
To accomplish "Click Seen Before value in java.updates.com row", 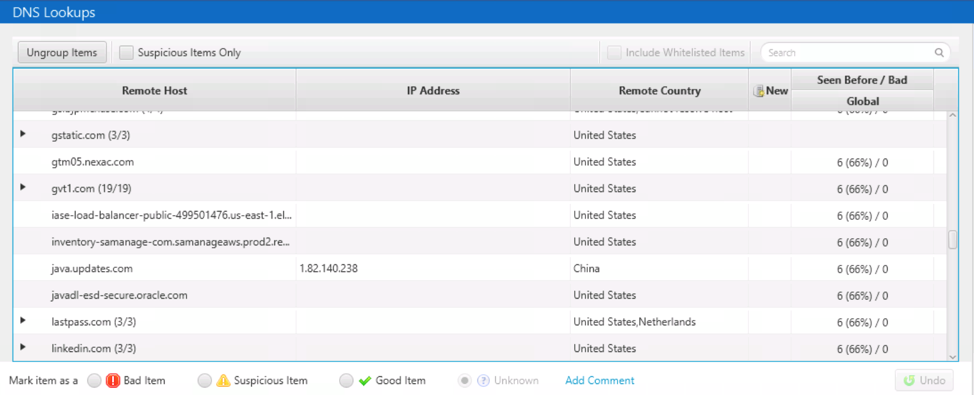I will (862, 270).
